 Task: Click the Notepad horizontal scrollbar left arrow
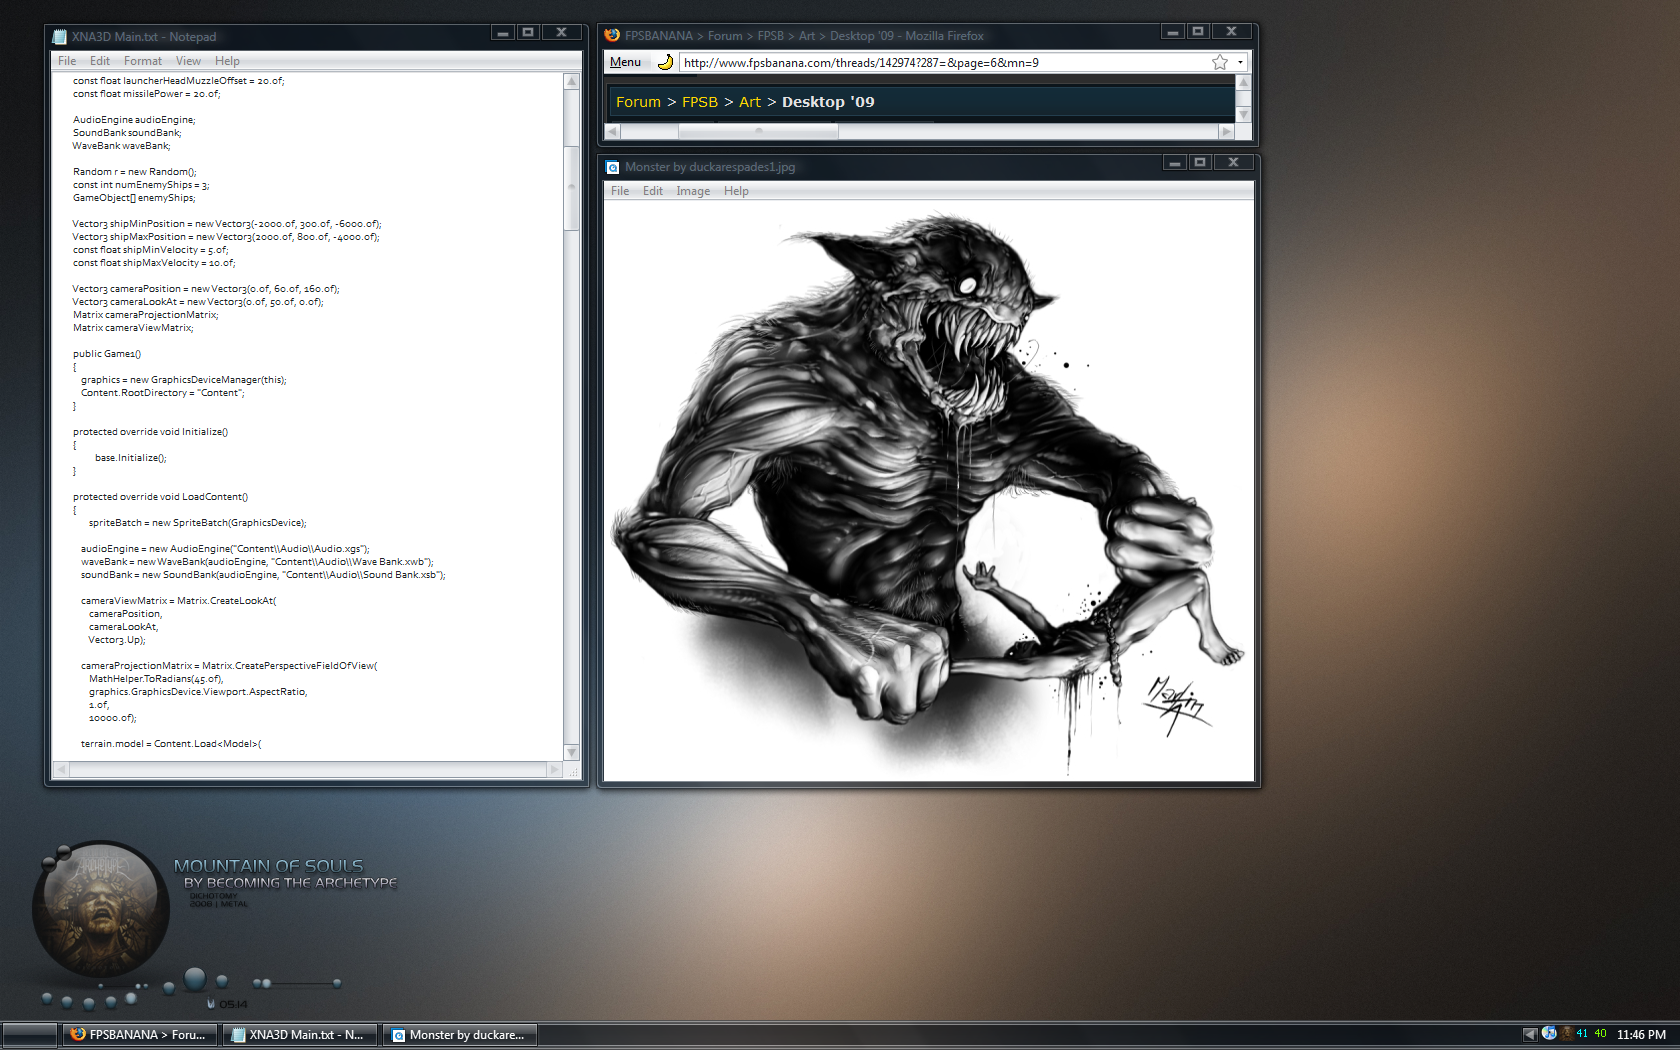61,769
